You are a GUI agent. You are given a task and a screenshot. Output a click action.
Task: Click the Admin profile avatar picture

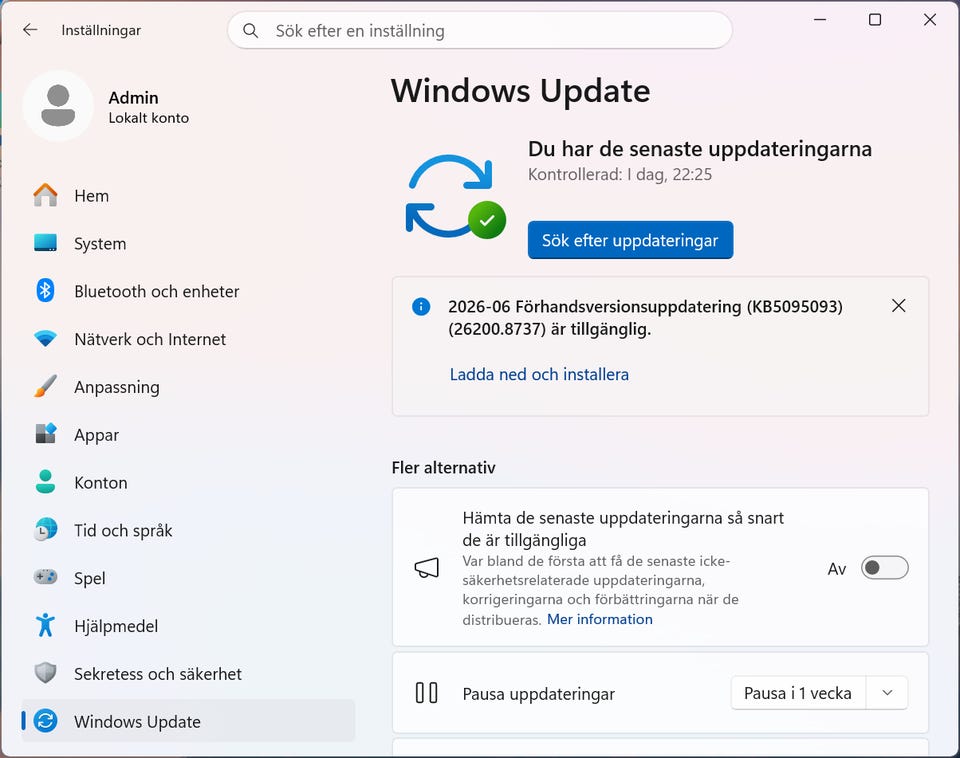58,106
